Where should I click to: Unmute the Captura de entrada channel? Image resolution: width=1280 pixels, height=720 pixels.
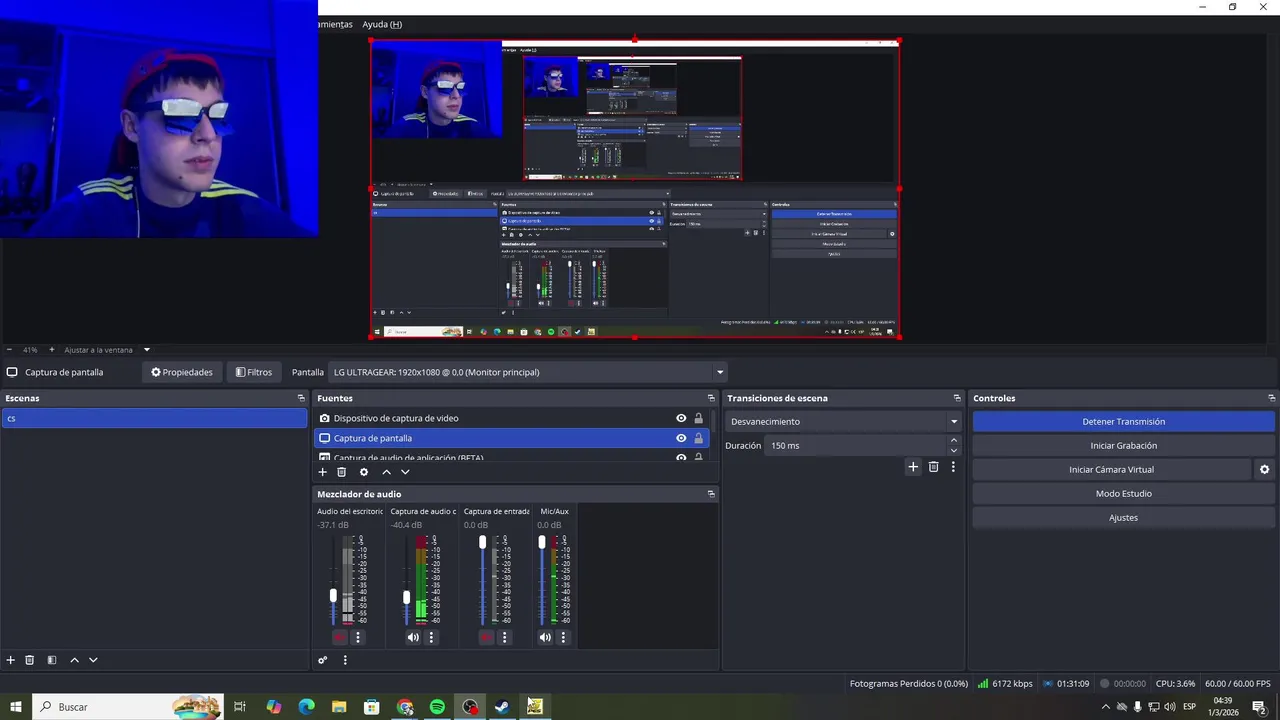pos(487,637)
